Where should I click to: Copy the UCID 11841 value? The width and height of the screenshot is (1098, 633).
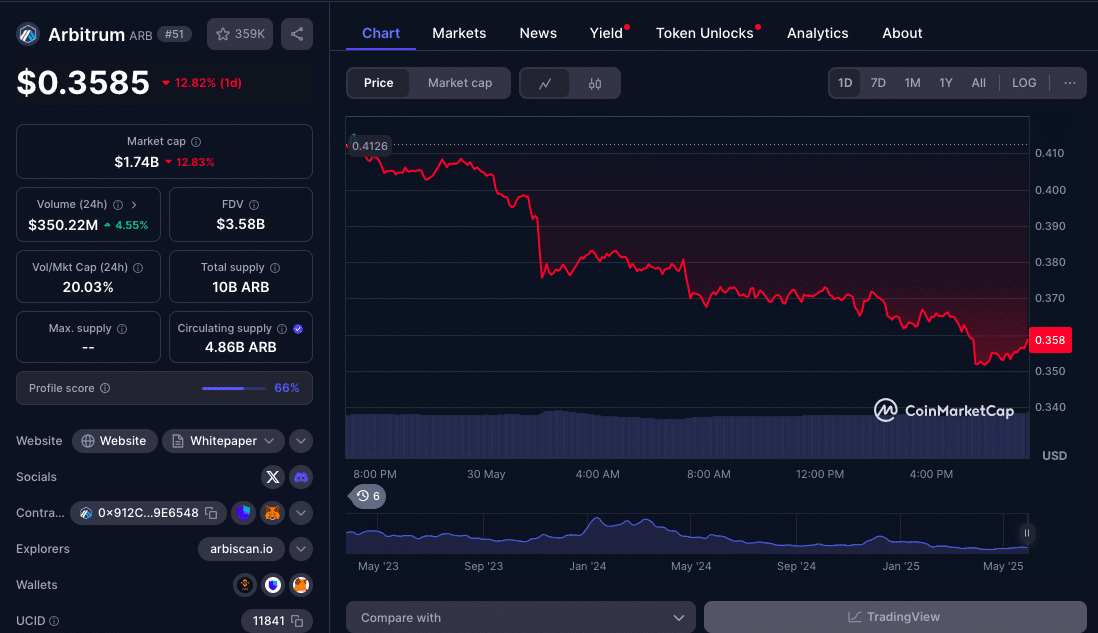(297, 621)
